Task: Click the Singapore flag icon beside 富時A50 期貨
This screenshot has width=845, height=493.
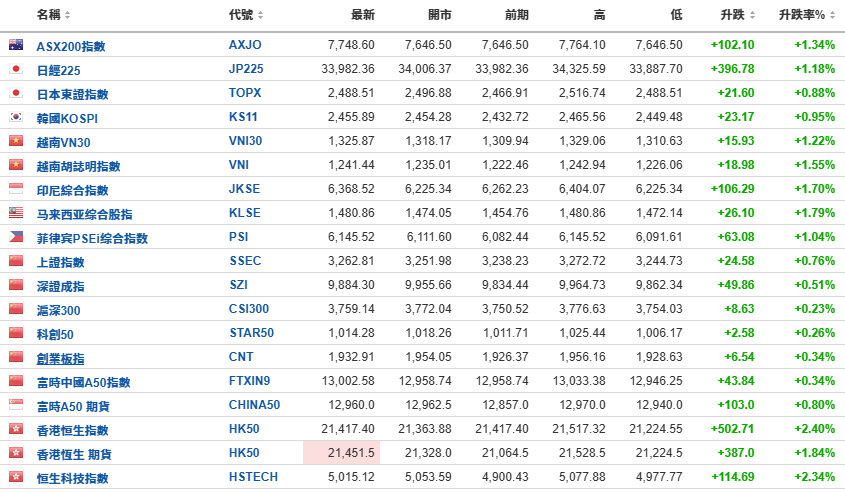Action: (x=15, y=405)
